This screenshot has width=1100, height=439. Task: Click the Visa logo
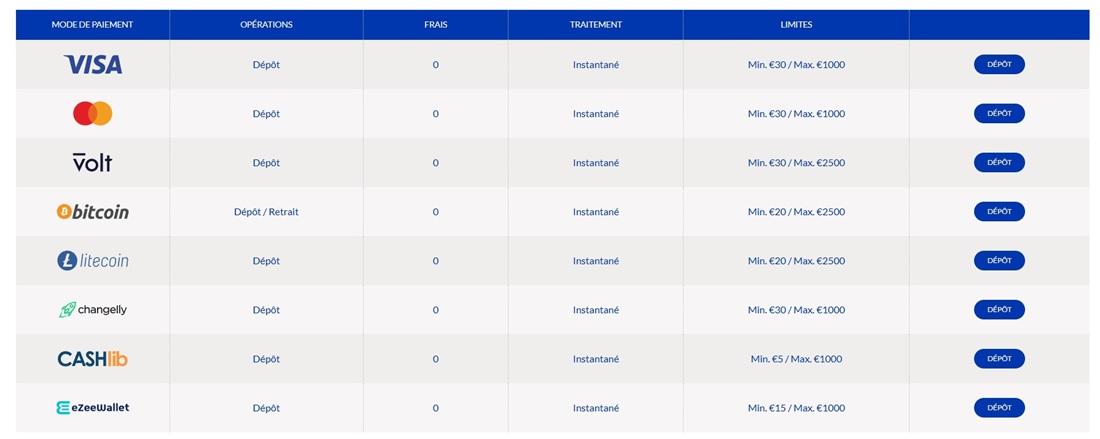click(93, 65)
